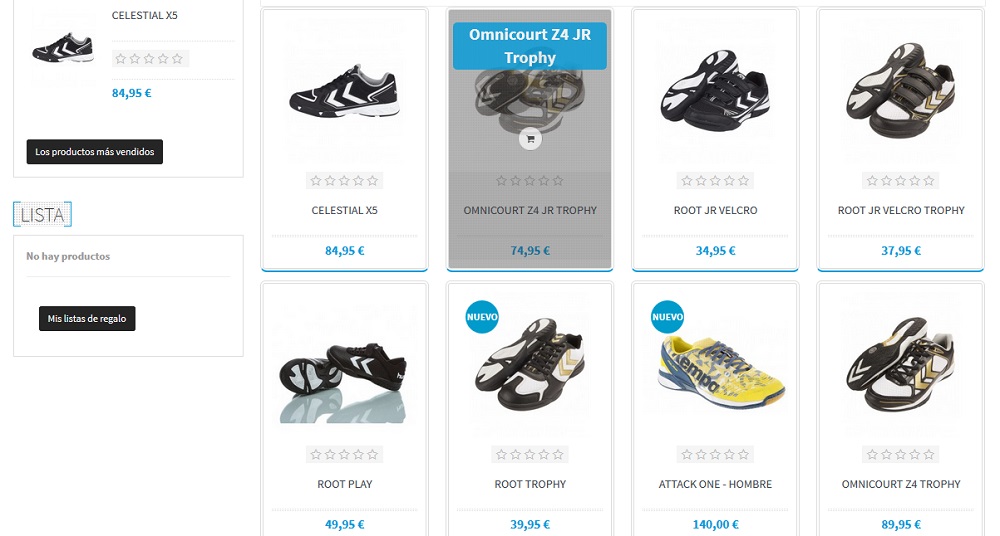The image size is (1000, 536).
Task: Click the ROOT PLAY product title
Action: pos(344,484)
